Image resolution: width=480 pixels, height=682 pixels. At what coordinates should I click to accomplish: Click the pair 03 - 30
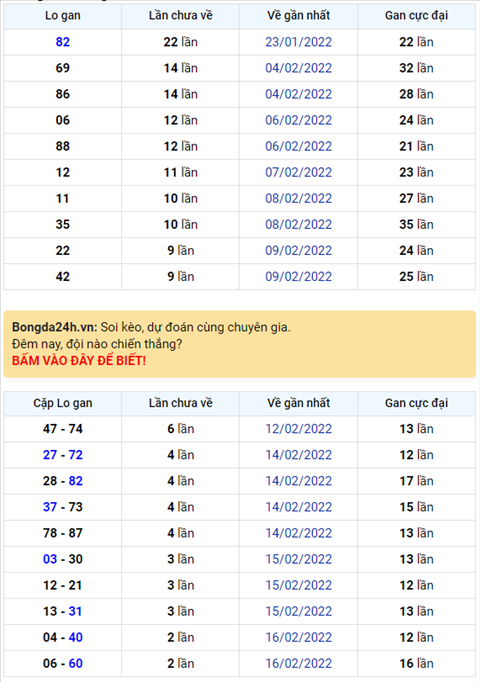click(x=63, y=559)
